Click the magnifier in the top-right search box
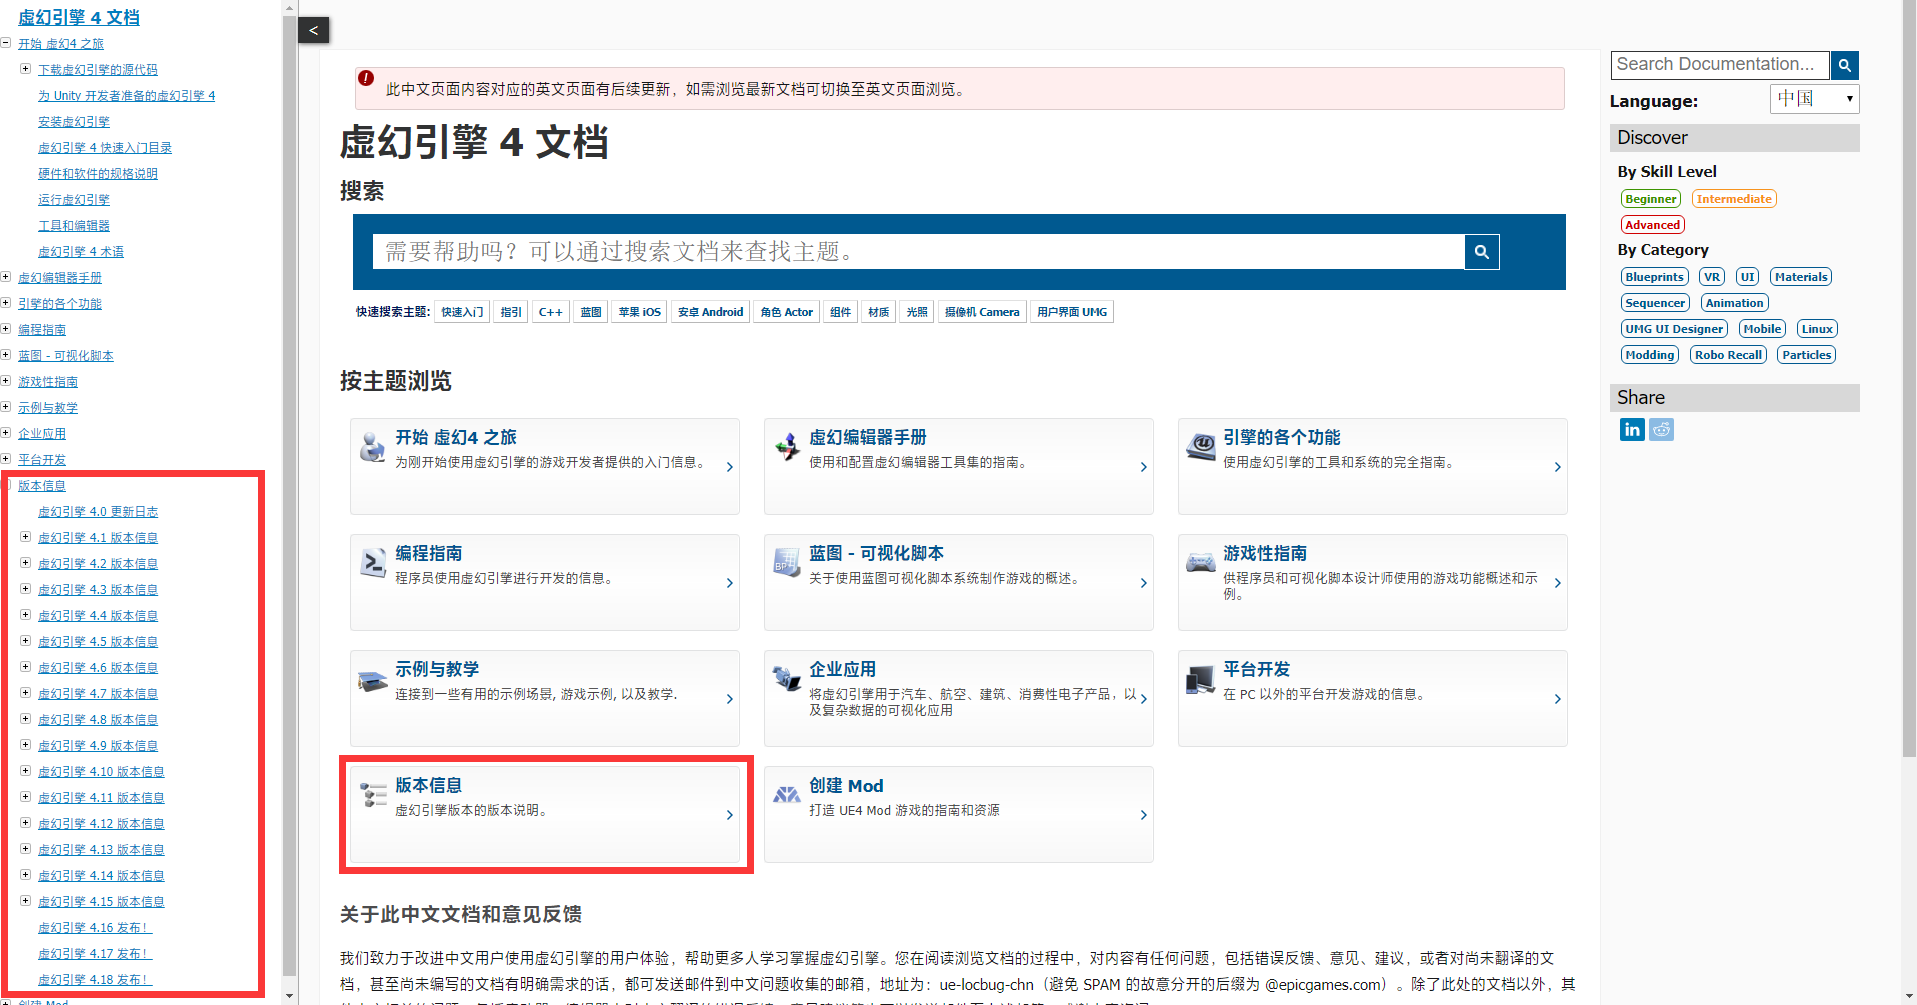The height and width of the screenshot is (1005, 1917). (x=1844, y=65)
